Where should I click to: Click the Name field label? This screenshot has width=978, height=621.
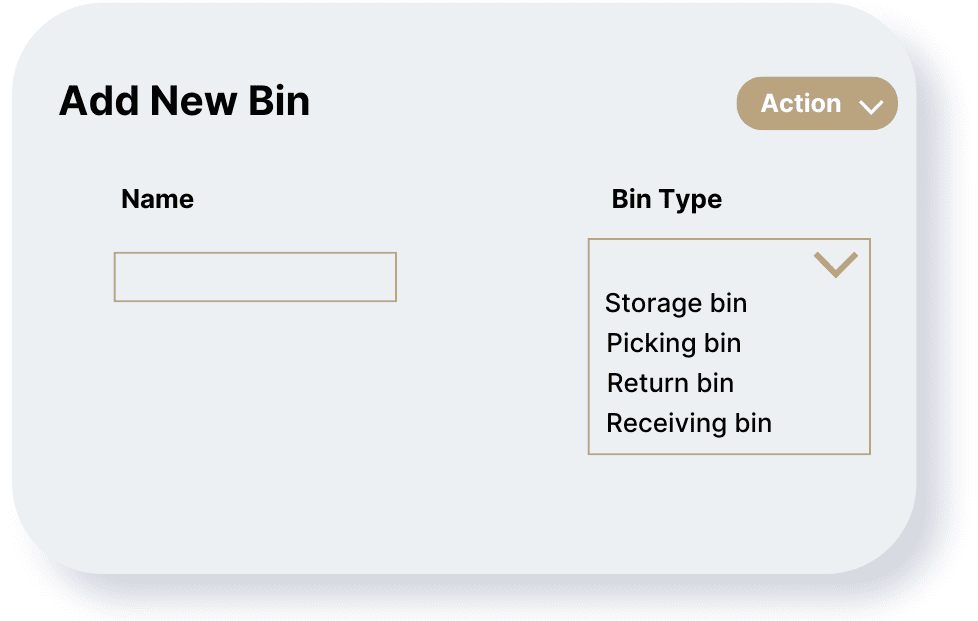click(x=157, y=199)
